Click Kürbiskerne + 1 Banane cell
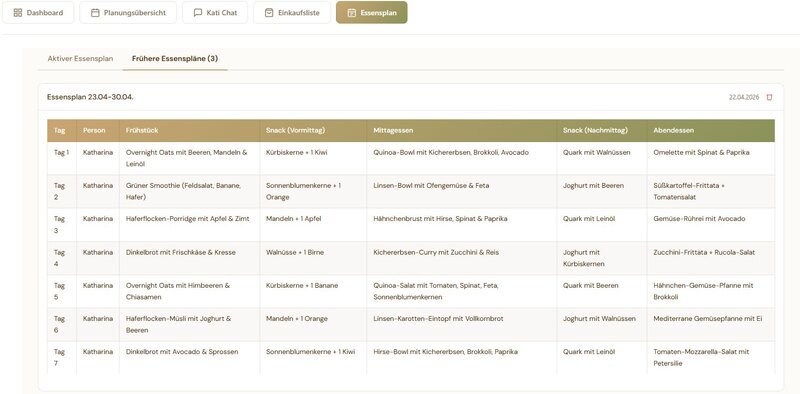The height and width of the screenshot is (394, 800). pos(313,291)
